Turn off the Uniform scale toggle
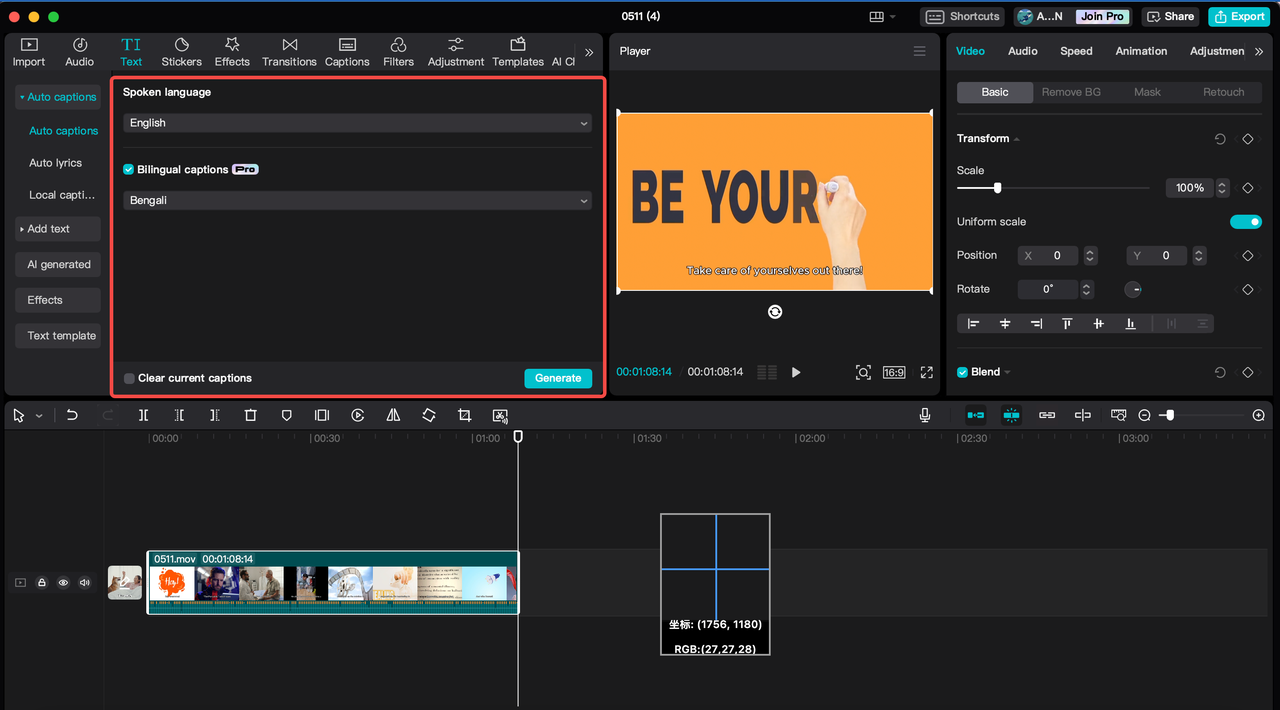 (x=1245, y=222)
